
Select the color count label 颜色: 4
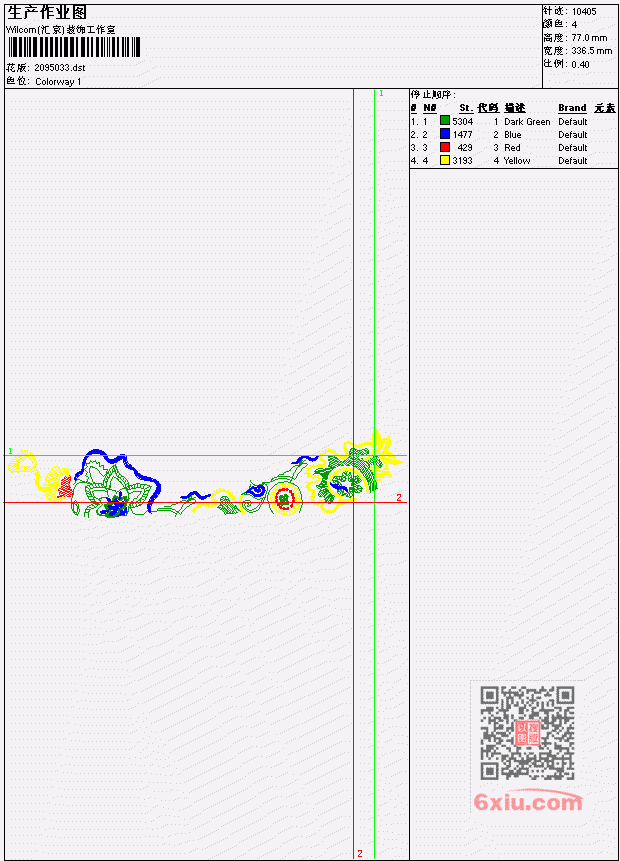pos(560,25)
